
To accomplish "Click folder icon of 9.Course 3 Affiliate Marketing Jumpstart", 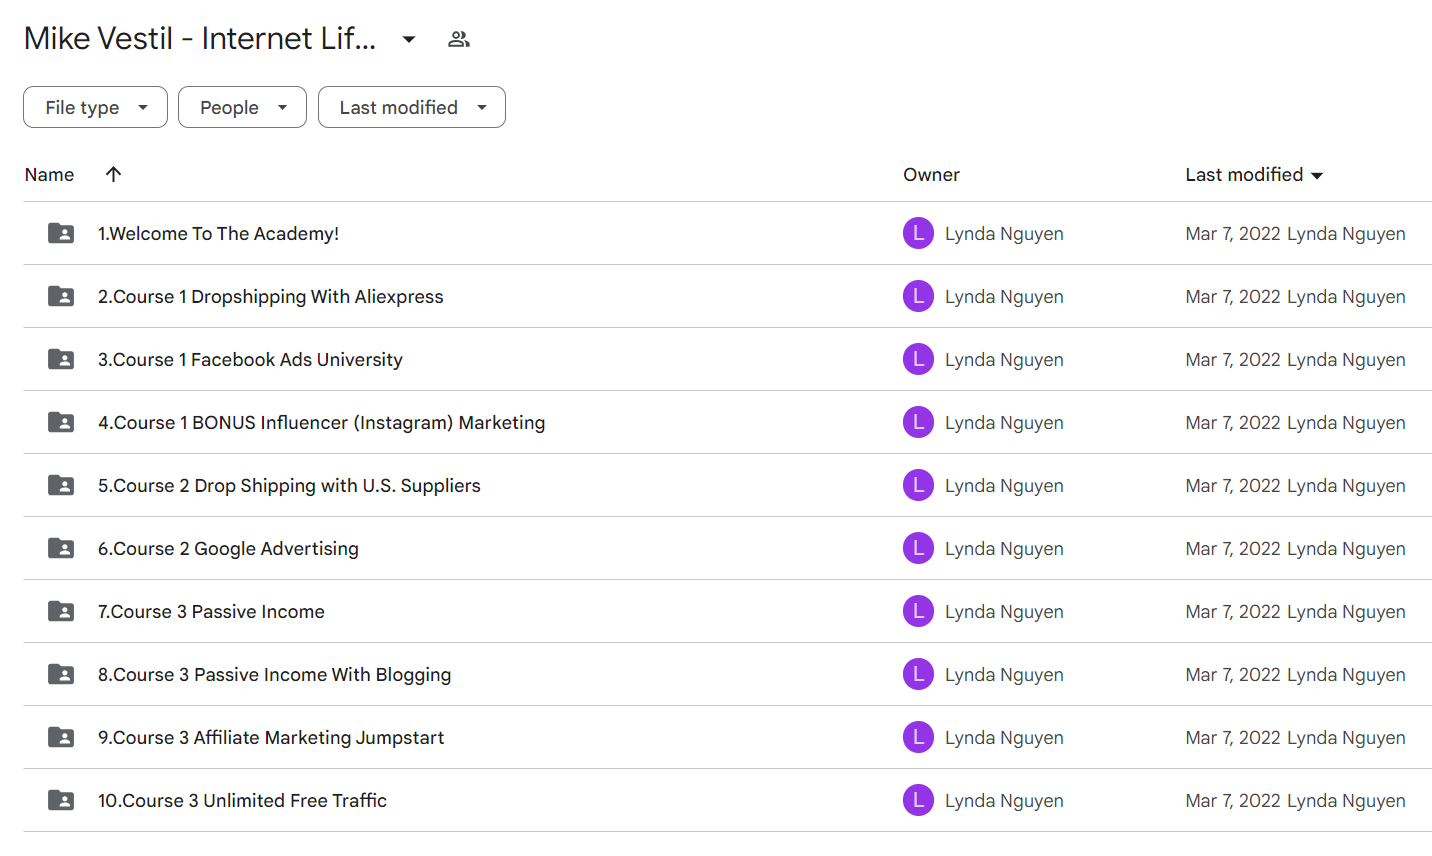I will click(x=61, y=737).
